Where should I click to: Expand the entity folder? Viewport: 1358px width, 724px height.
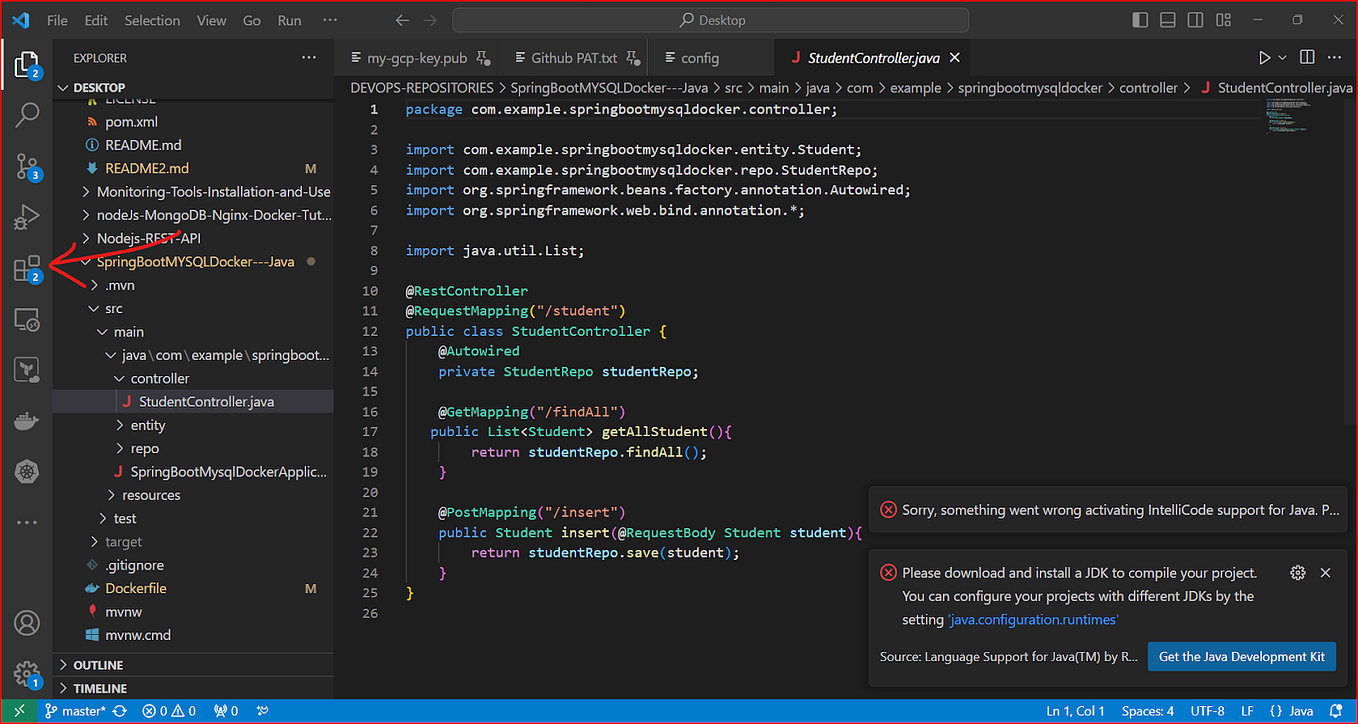click(x=148, y=425)
